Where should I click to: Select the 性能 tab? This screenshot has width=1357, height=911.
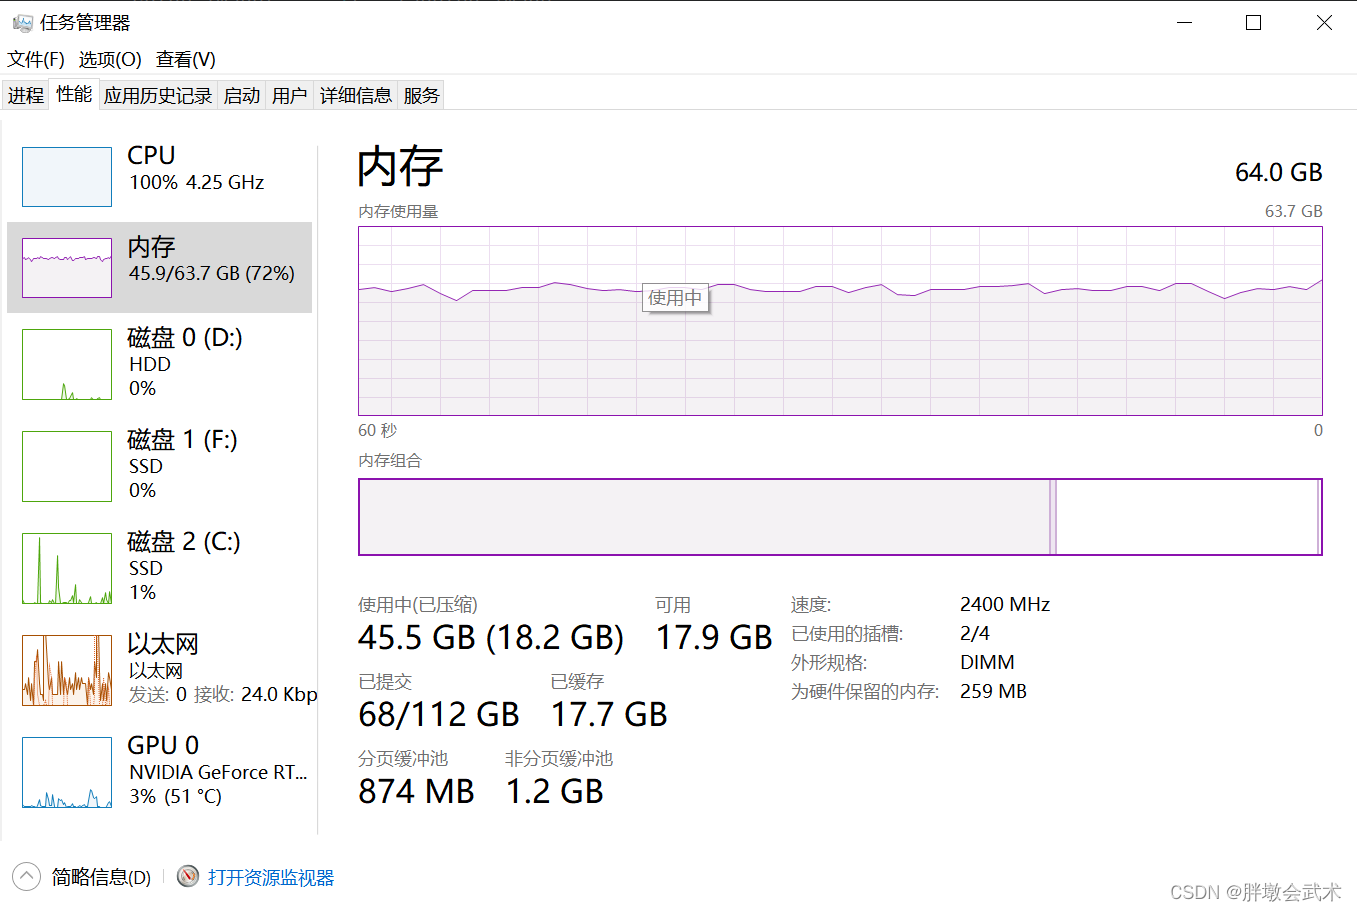(x=74, y=94)
